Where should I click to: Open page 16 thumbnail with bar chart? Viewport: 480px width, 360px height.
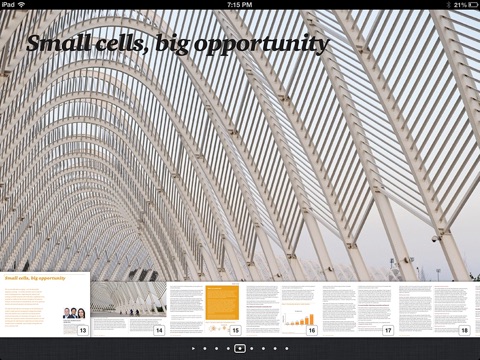pyautogui.click(x=281, y=309)
